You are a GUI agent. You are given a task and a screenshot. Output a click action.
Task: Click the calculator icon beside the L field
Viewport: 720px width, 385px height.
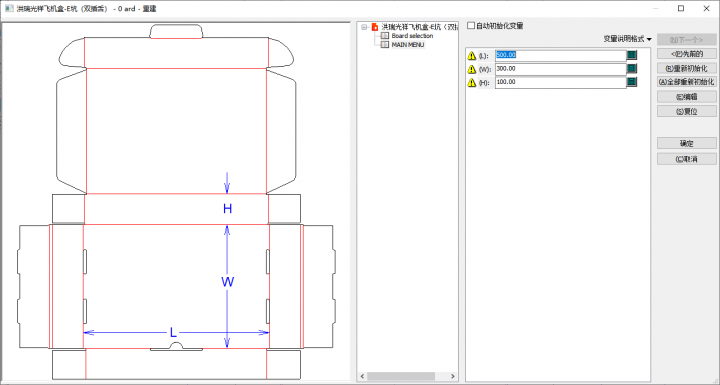tap(632, 55)
